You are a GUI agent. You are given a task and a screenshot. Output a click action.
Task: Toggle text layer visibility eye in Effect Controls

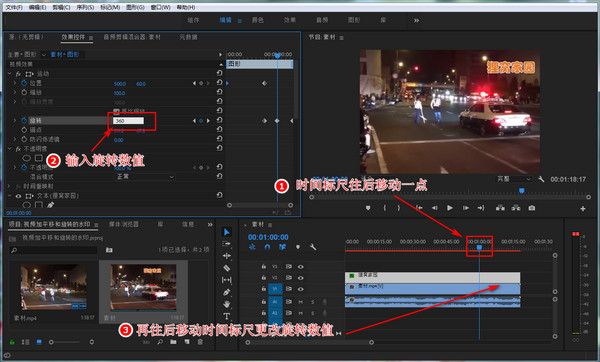pos(18,196)
